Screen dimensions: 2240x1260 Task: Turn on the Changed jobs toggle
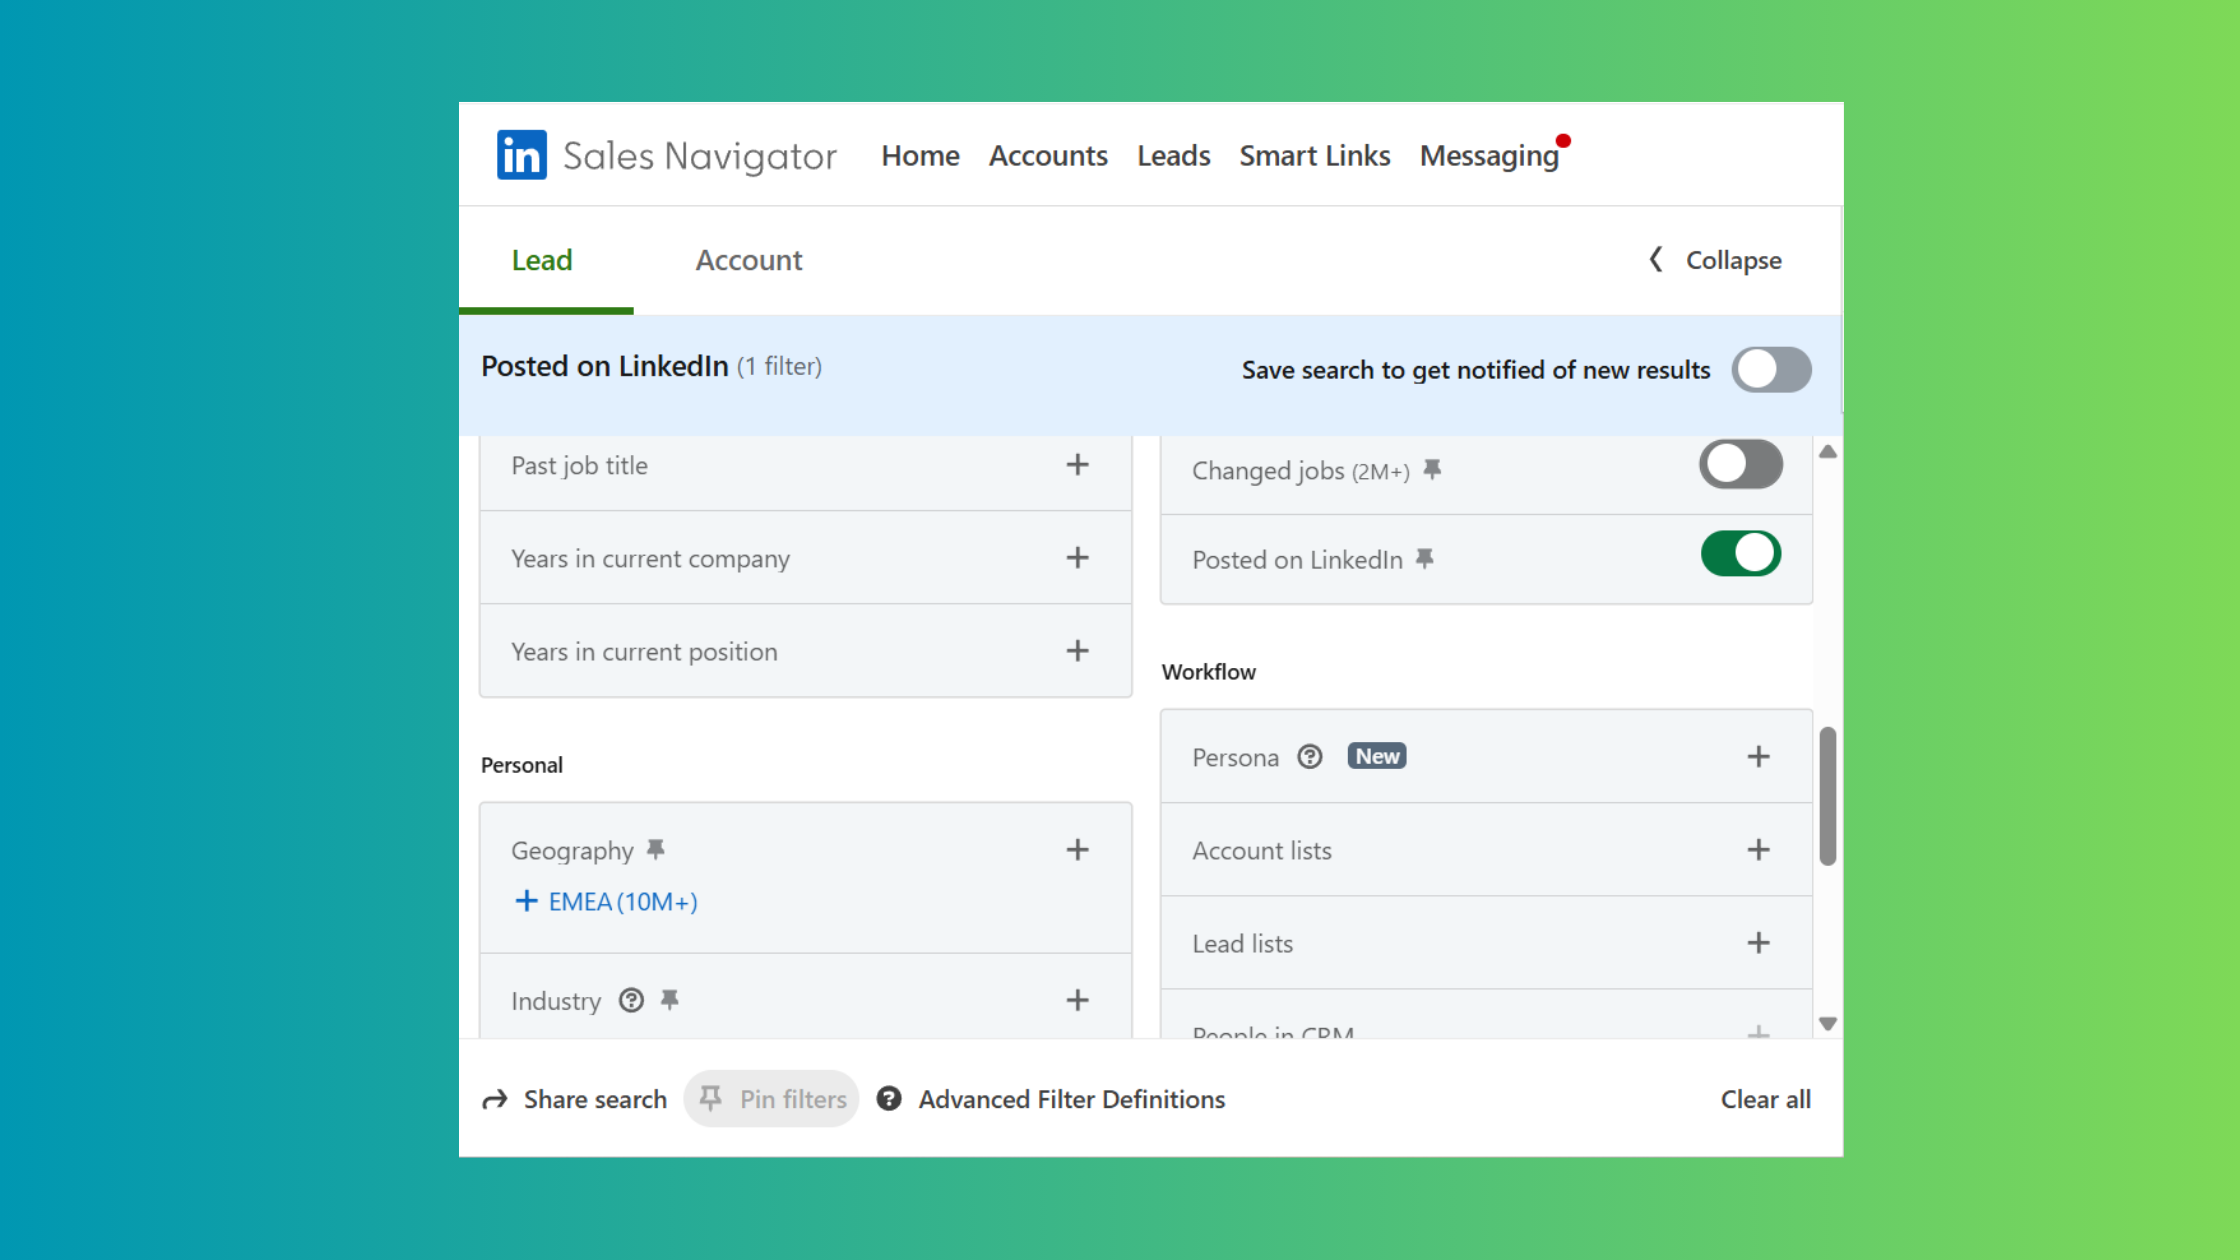[1741, 464]
